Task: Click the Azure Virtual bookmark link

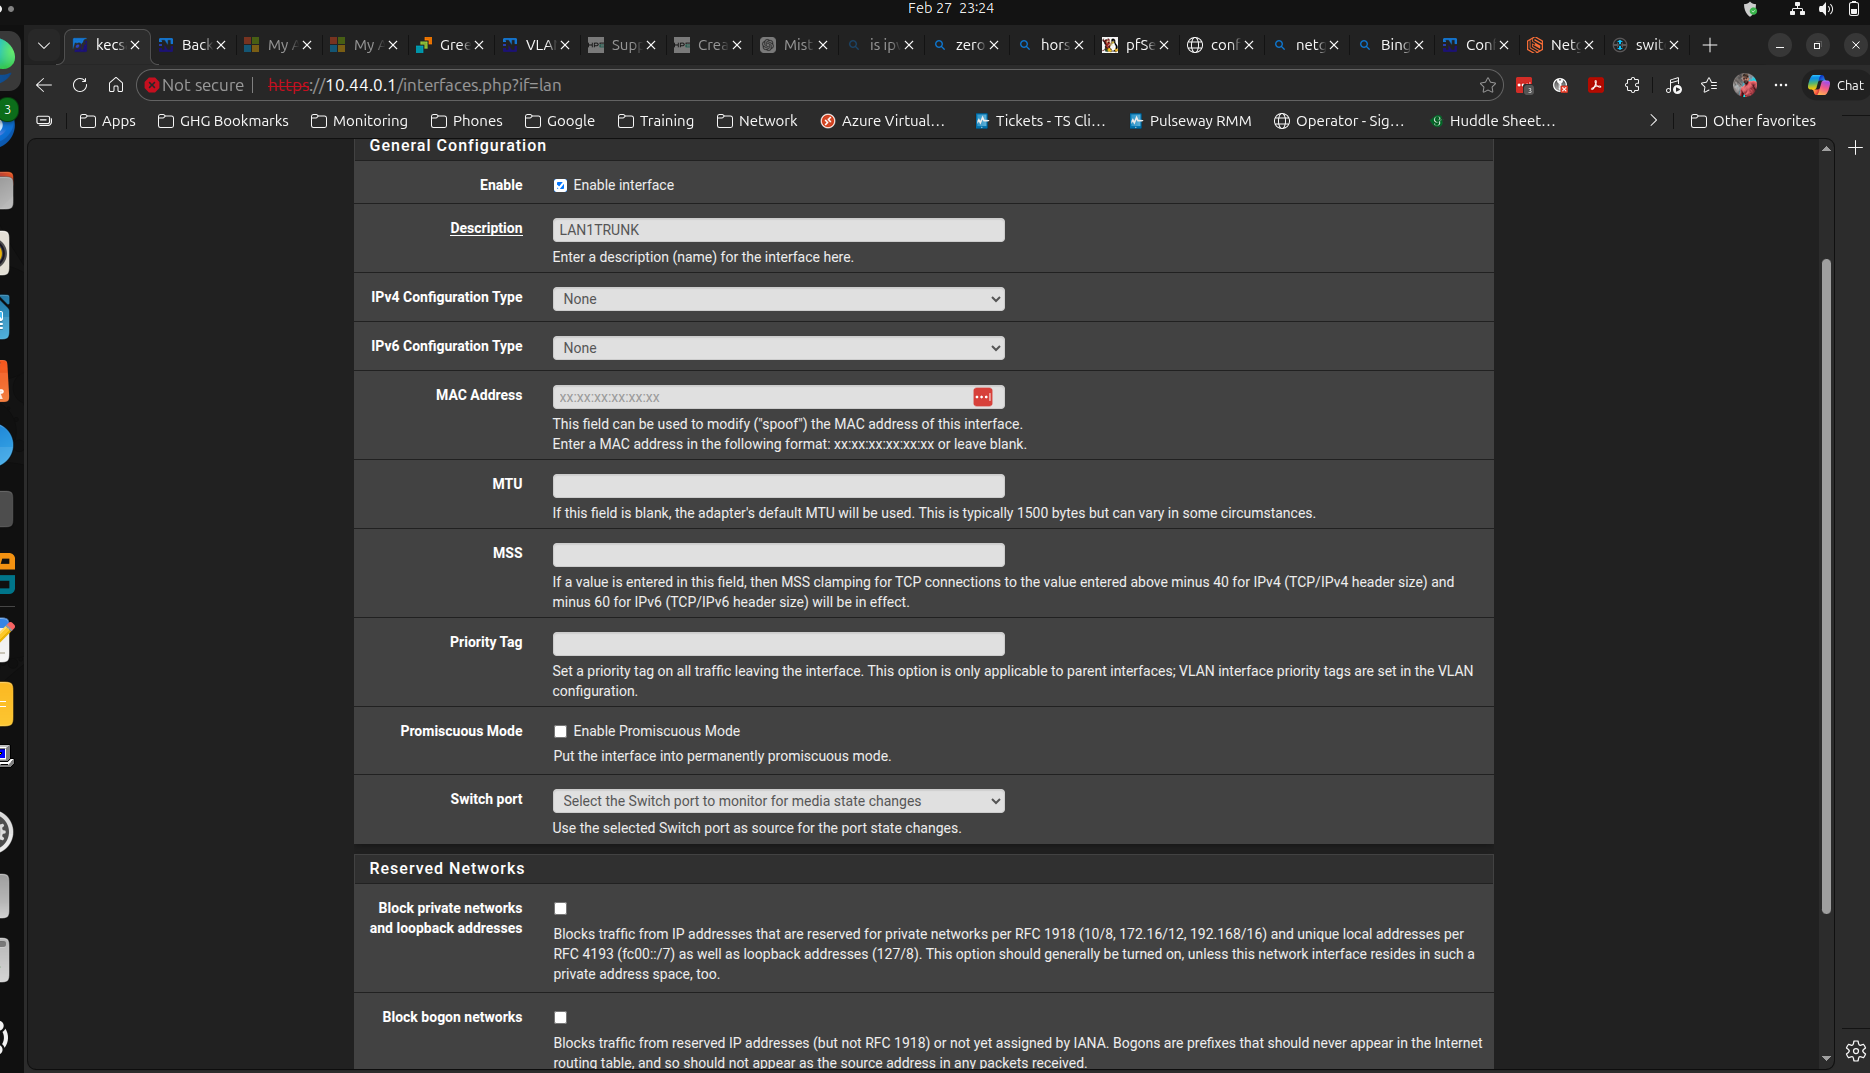Action: 882,121
